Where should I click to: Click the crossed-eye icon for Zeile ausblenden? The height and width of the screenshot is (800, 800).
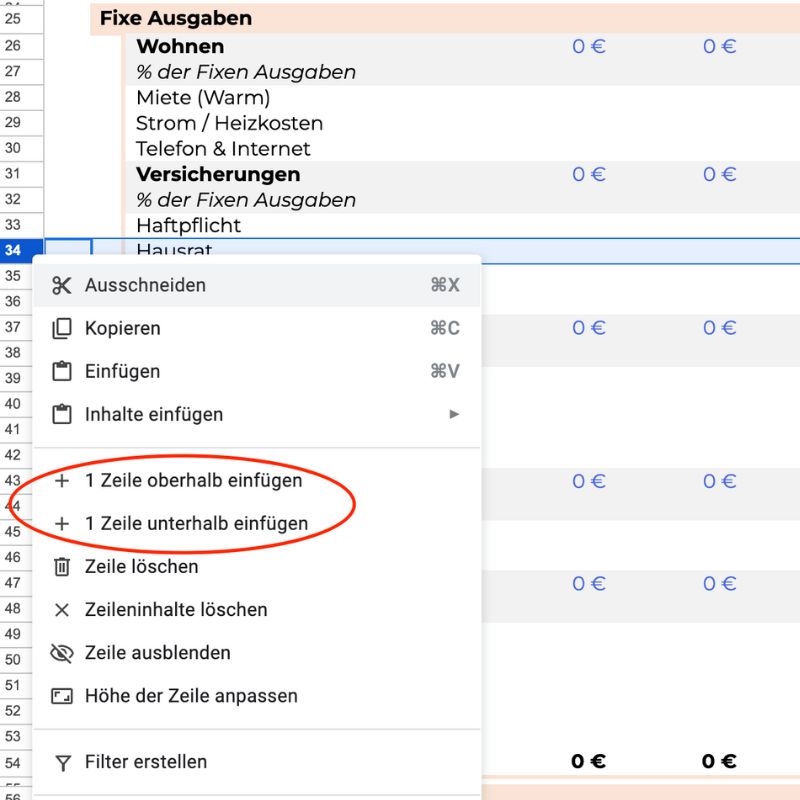(62, 653)
